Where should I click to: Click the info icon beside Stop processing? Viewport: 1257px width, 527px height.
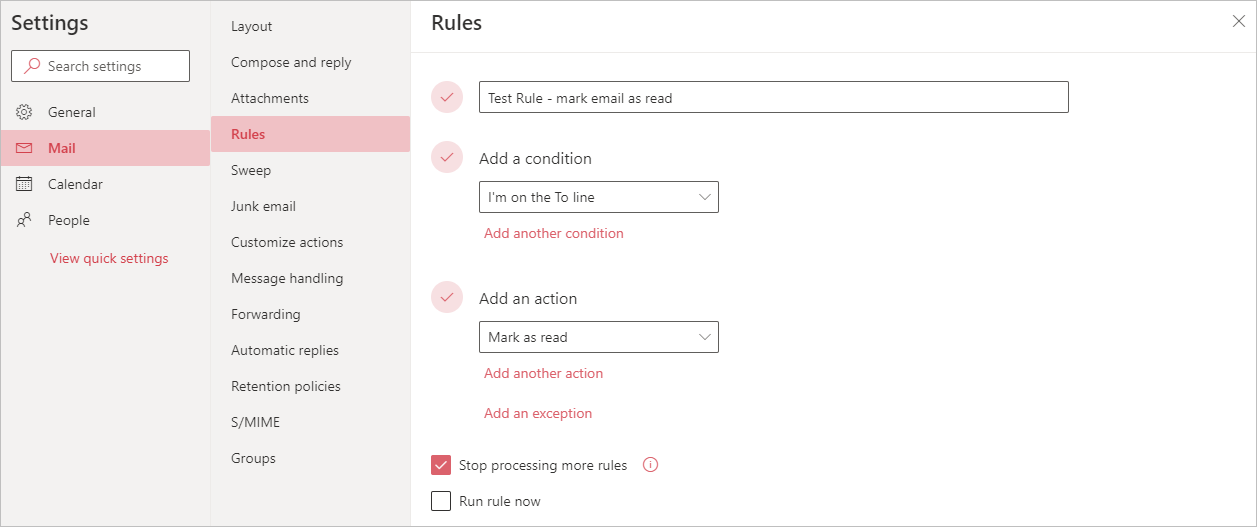650,464
